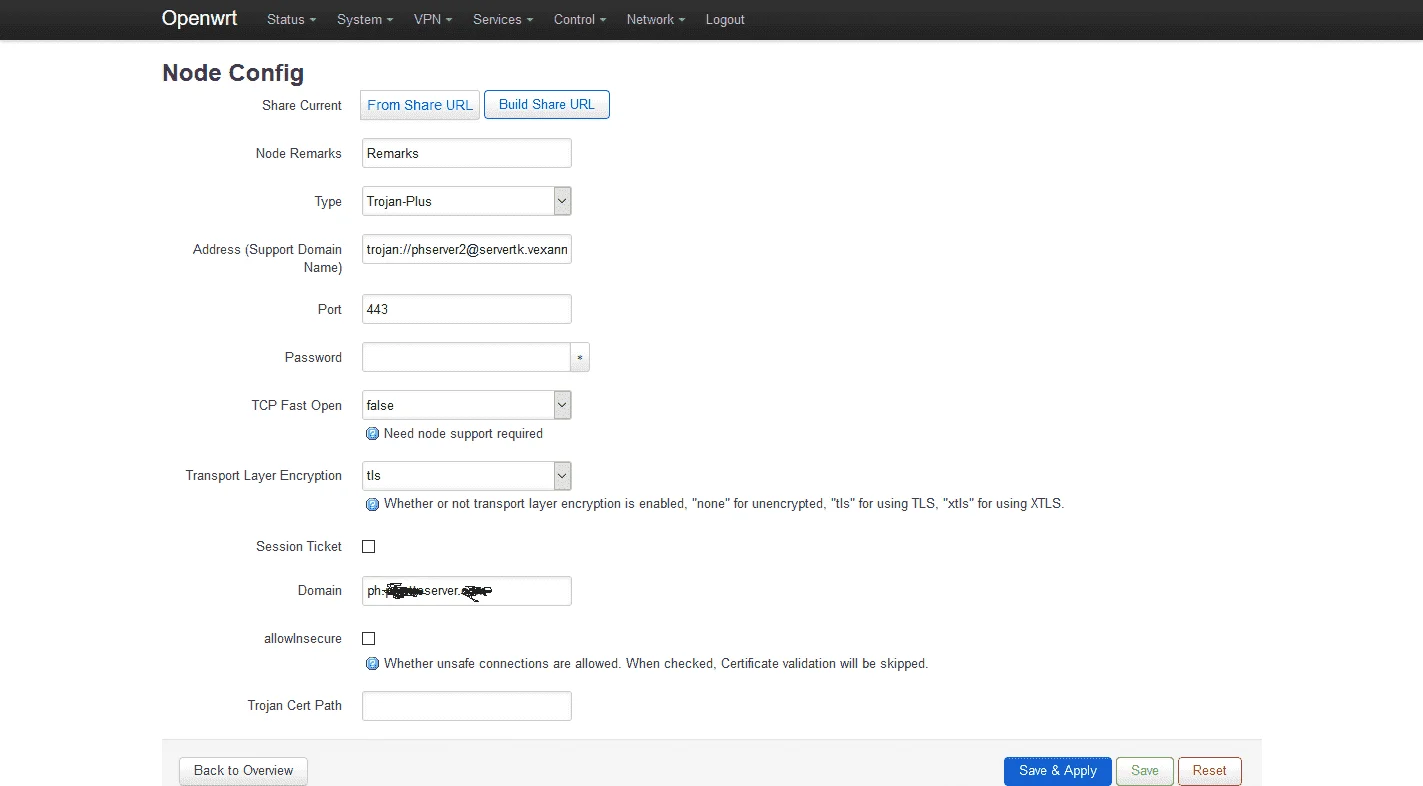Click the 'Session Ticket' label
Viewport: 1423px width, 786px height.
click(x=299, y=547)
